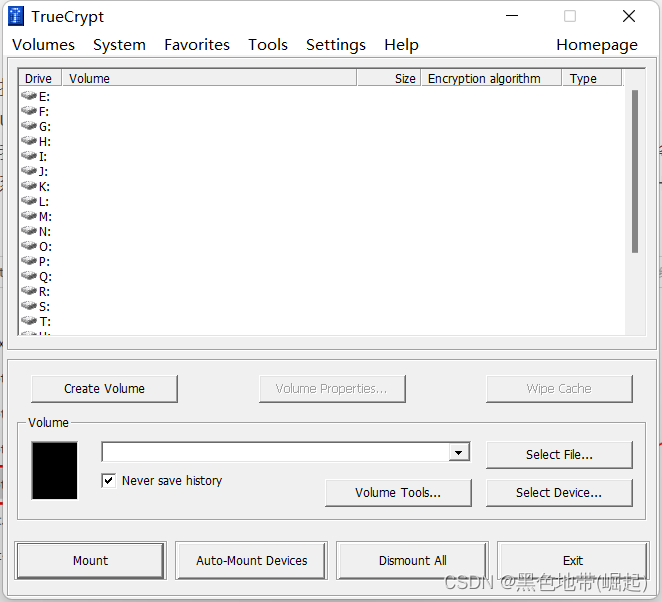Select the M: drive letter text
The image size is (662, 602).
(45, 217)
